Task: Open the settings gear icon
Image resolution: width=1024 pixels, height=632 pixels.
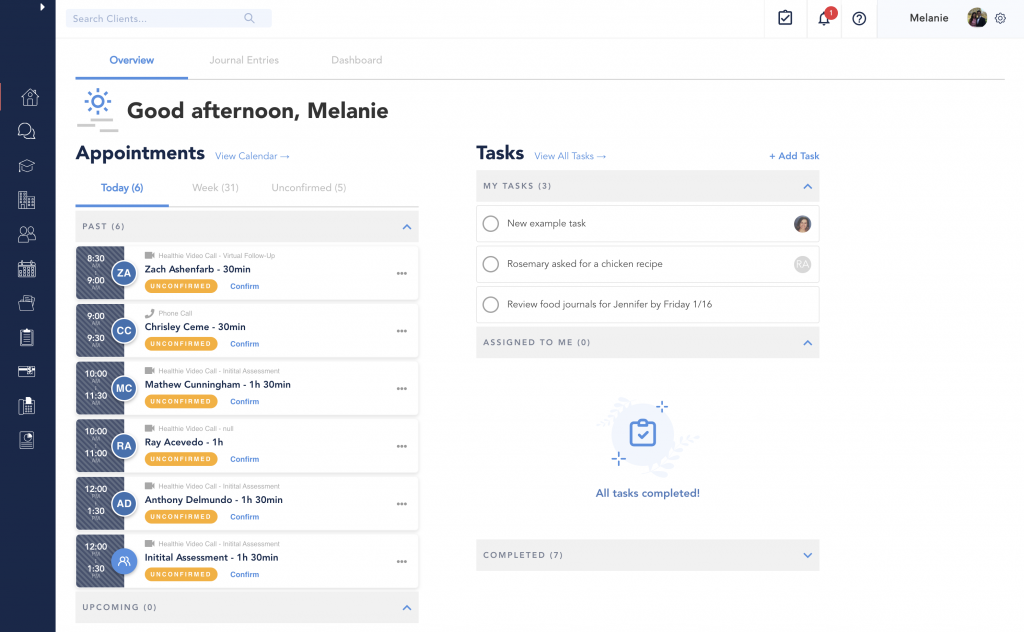Action: pos(1000,18)
